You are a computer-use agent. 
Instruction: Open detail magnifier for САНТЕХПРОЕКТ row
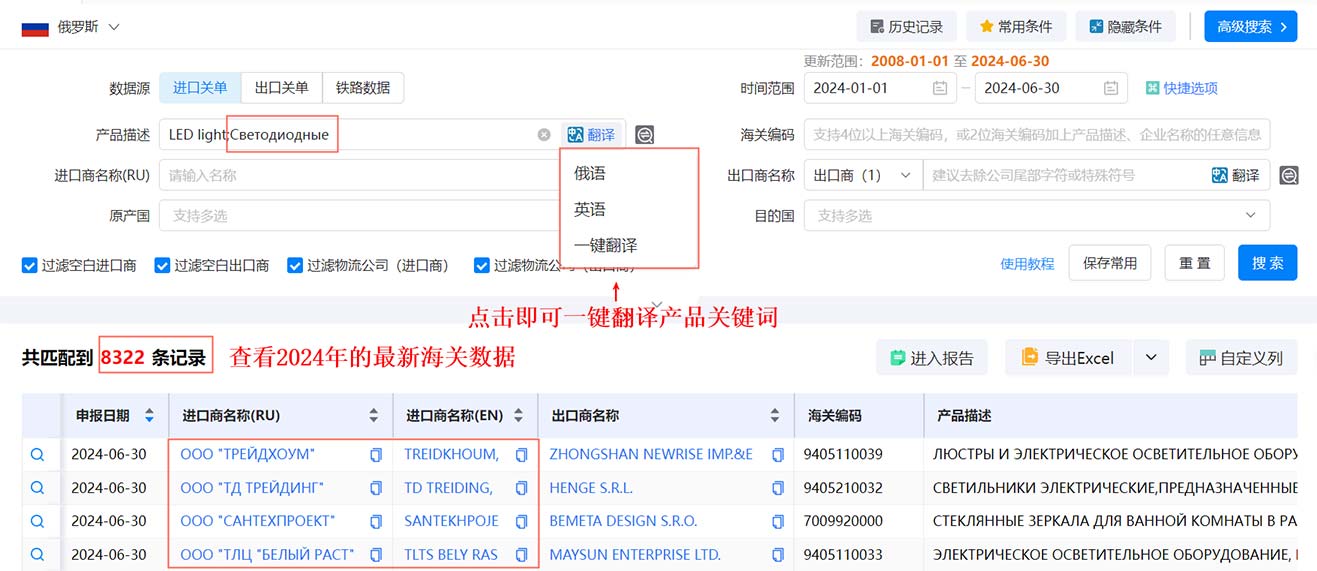point(37,521)
